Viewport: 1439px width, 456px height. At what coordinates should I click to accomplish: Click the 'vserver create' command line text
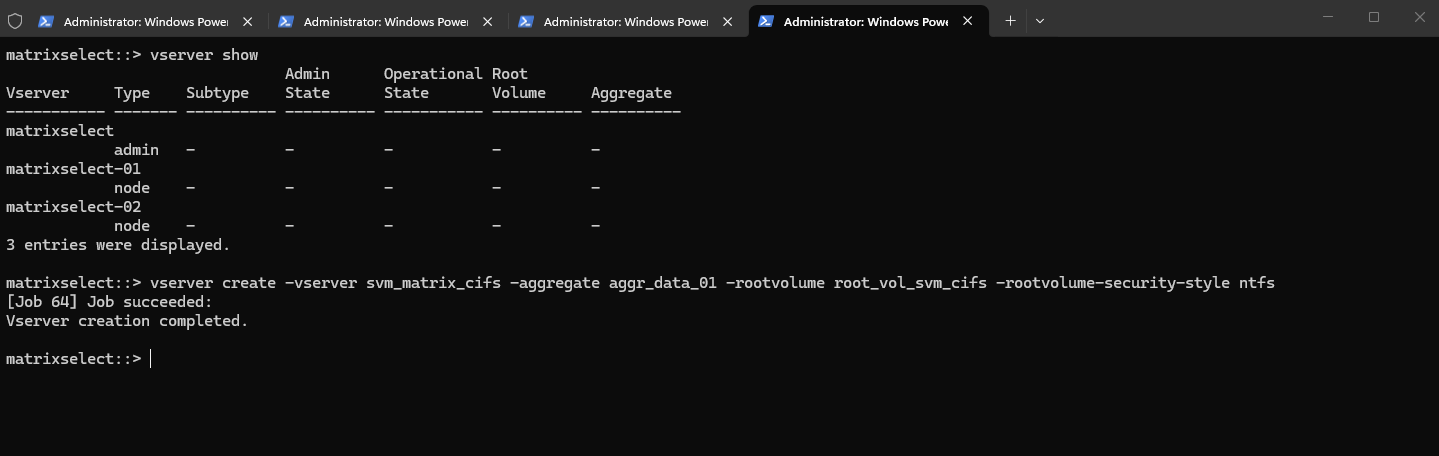640,283
